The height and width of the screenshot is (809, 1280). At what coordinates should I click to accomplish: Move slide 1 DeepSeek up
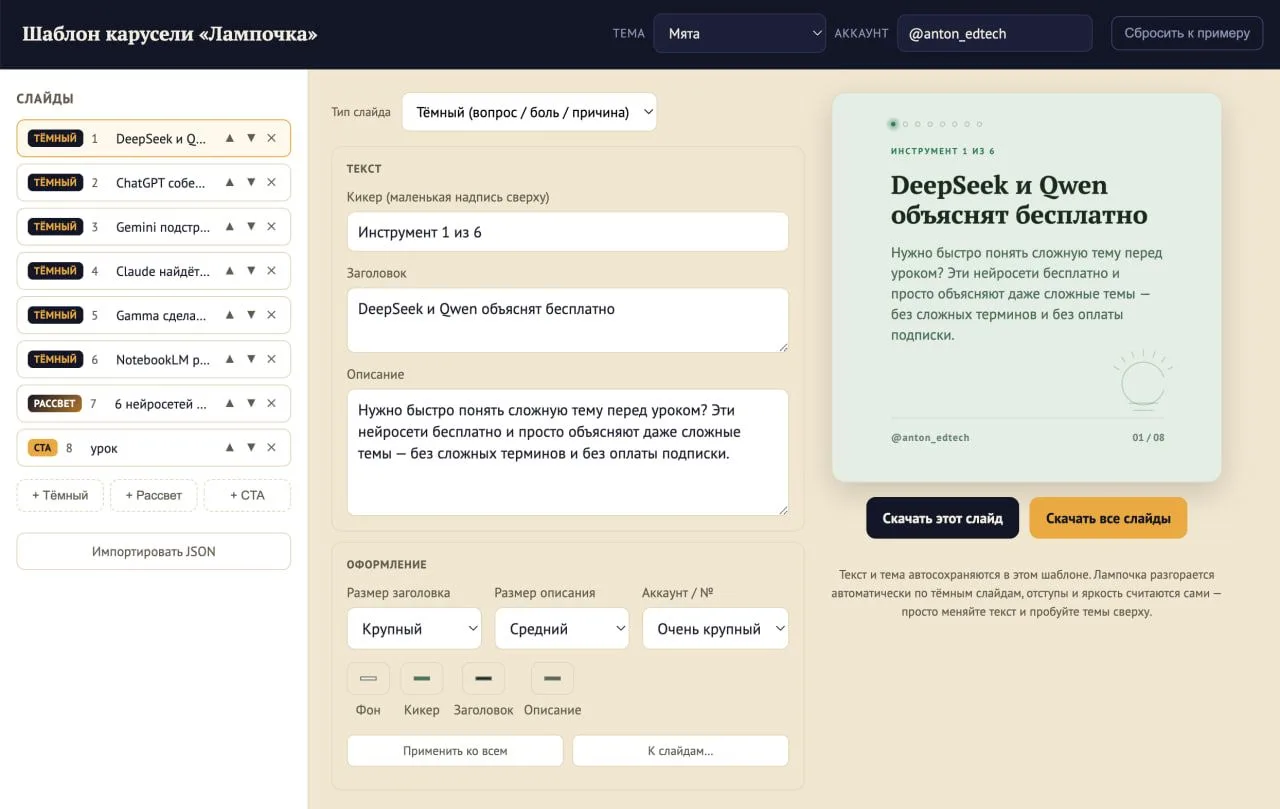230,138
